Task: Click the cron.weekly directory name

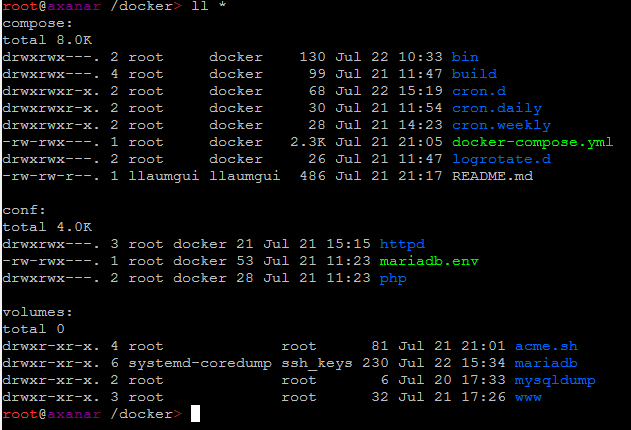Action: 501,125
